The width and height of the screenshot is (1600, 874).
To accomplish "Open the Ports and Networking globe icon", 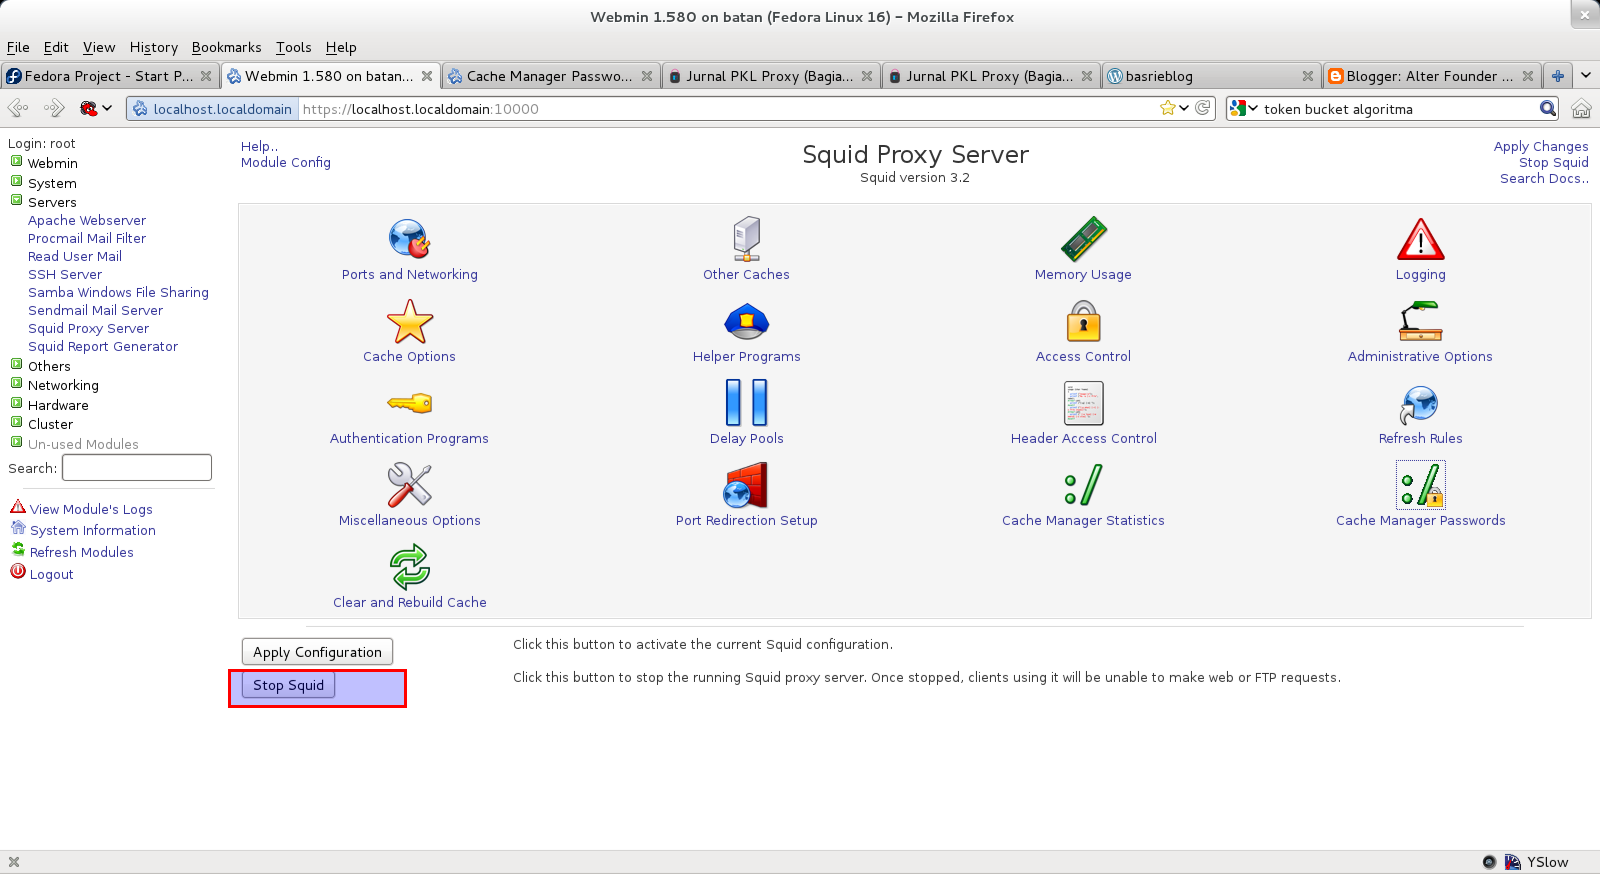I will pyautogui.click(x=409, y=239).
